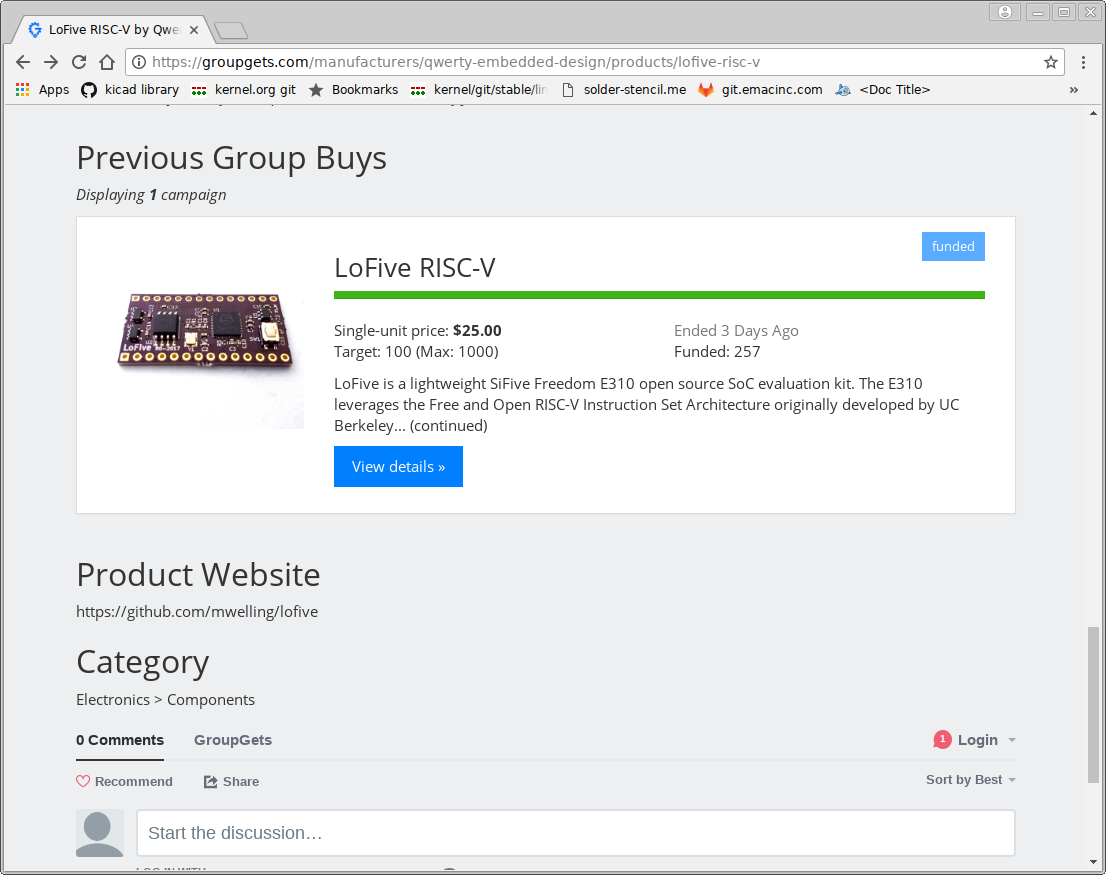This screenshot has width=1106, height=875.
Task: Open kernel.org git bookmark
Action: [244, 90]
